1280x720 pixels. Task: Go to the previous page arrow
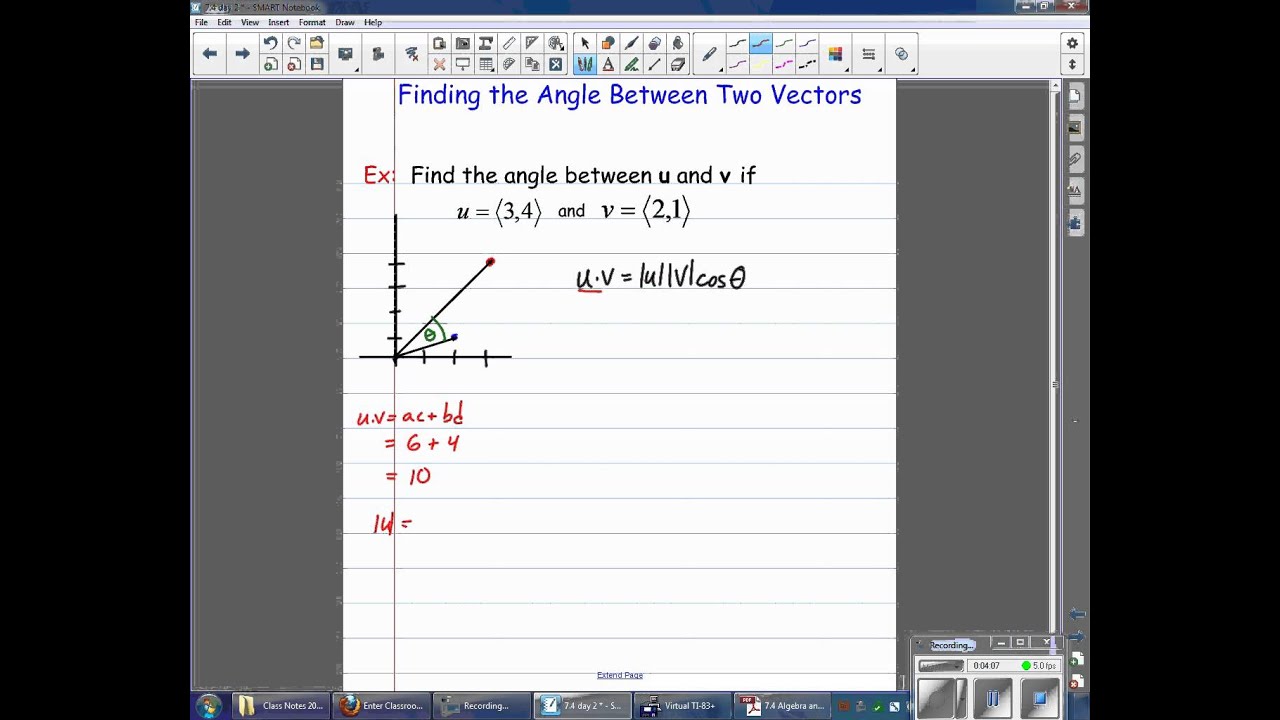210,54
